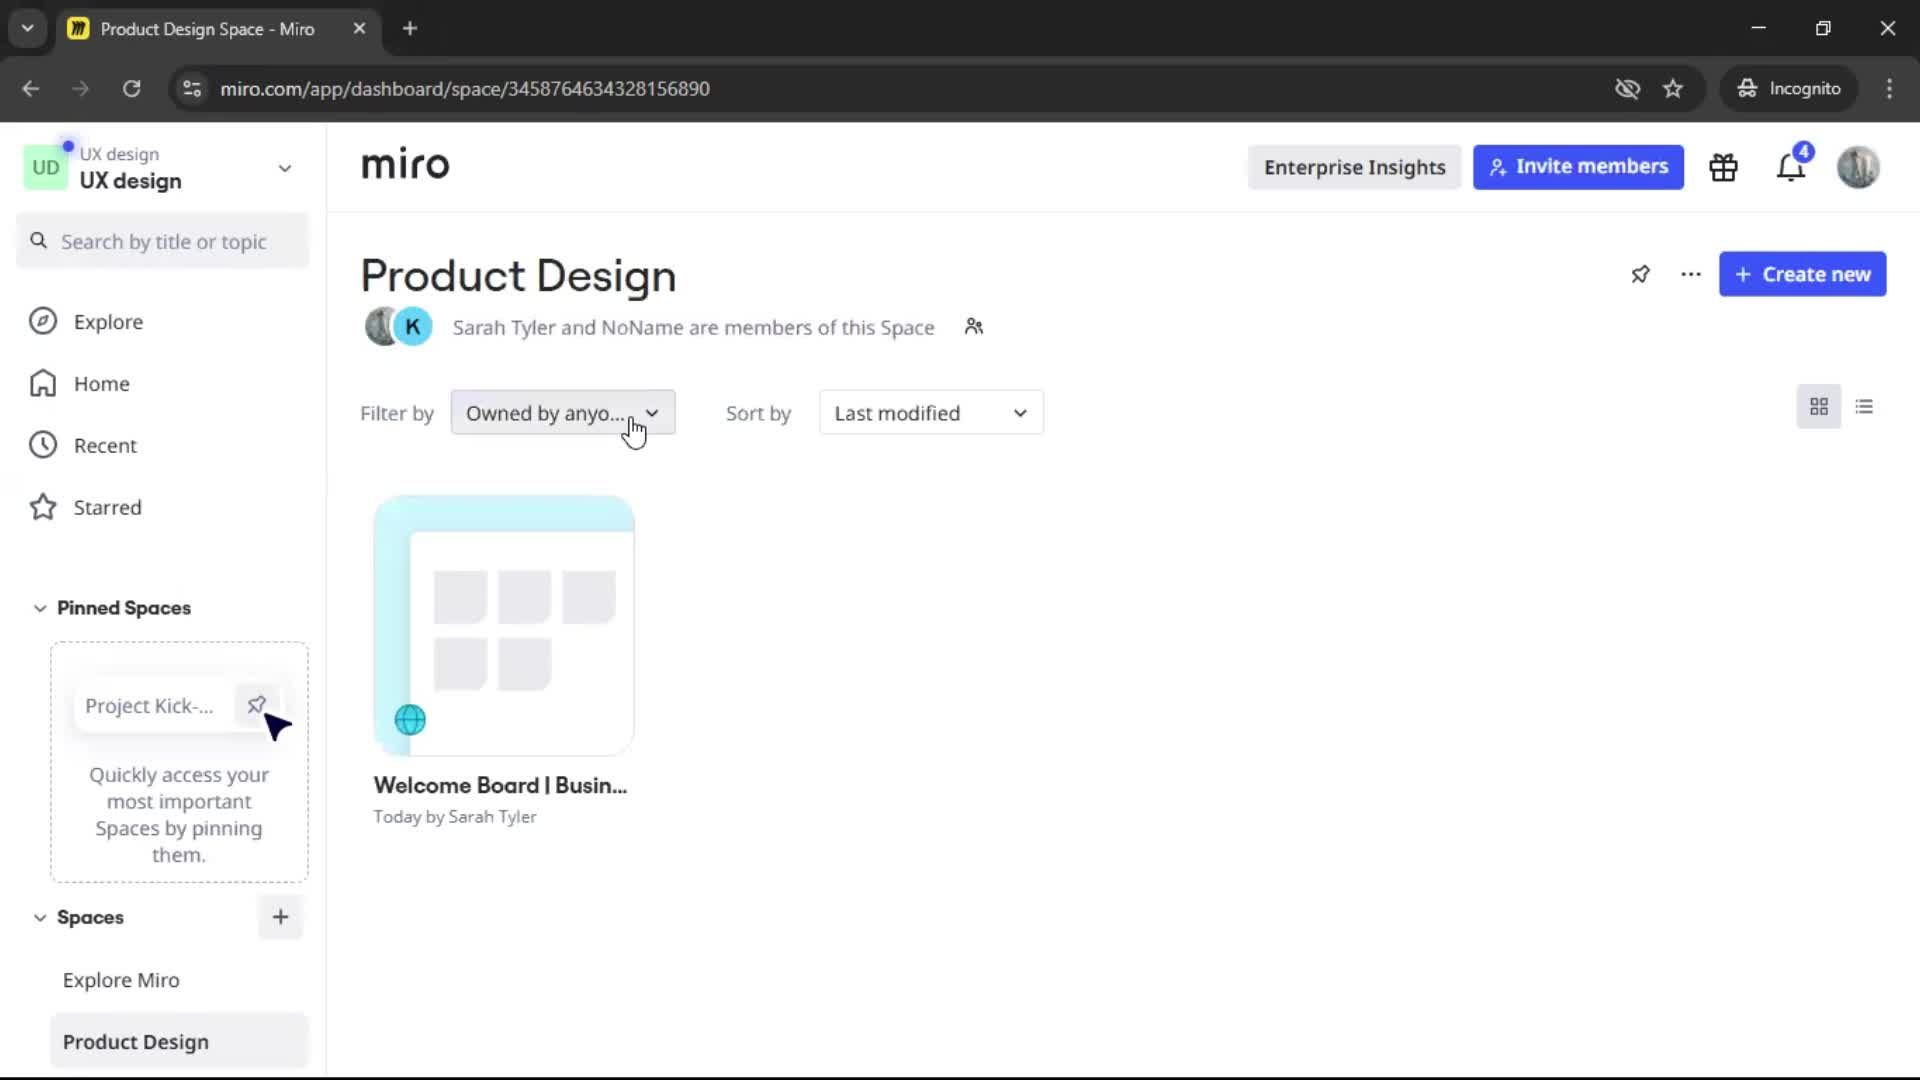Screen dimensions: 1920x1080
Task: Open the space more options menu
Action: (x=1691, y=274)
